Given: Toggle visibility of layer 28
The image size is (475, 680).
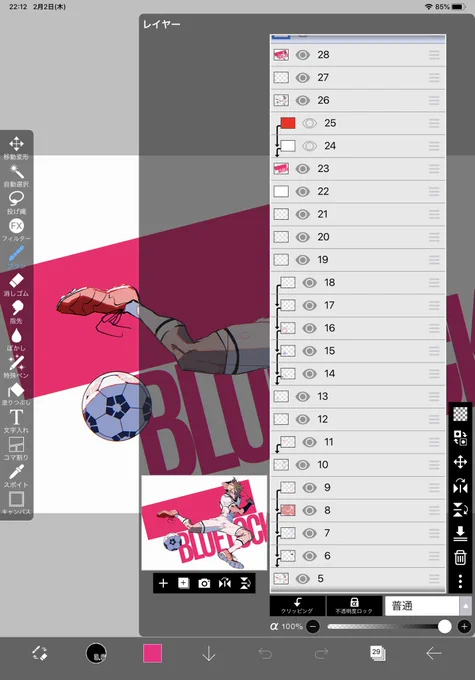Looking at the screenshot, I should pyautogui.click(x=303, y=55).
